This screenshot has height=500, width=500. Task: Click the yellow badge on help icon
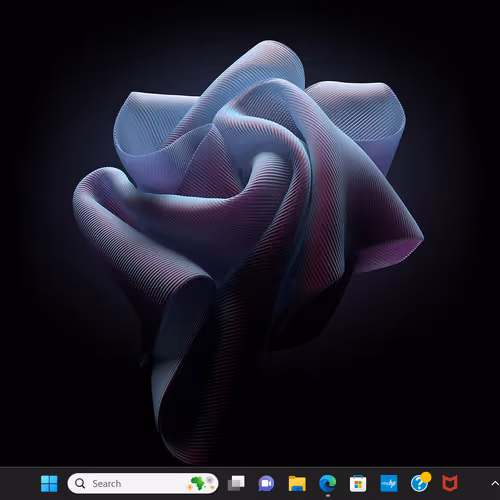[426, 477]
